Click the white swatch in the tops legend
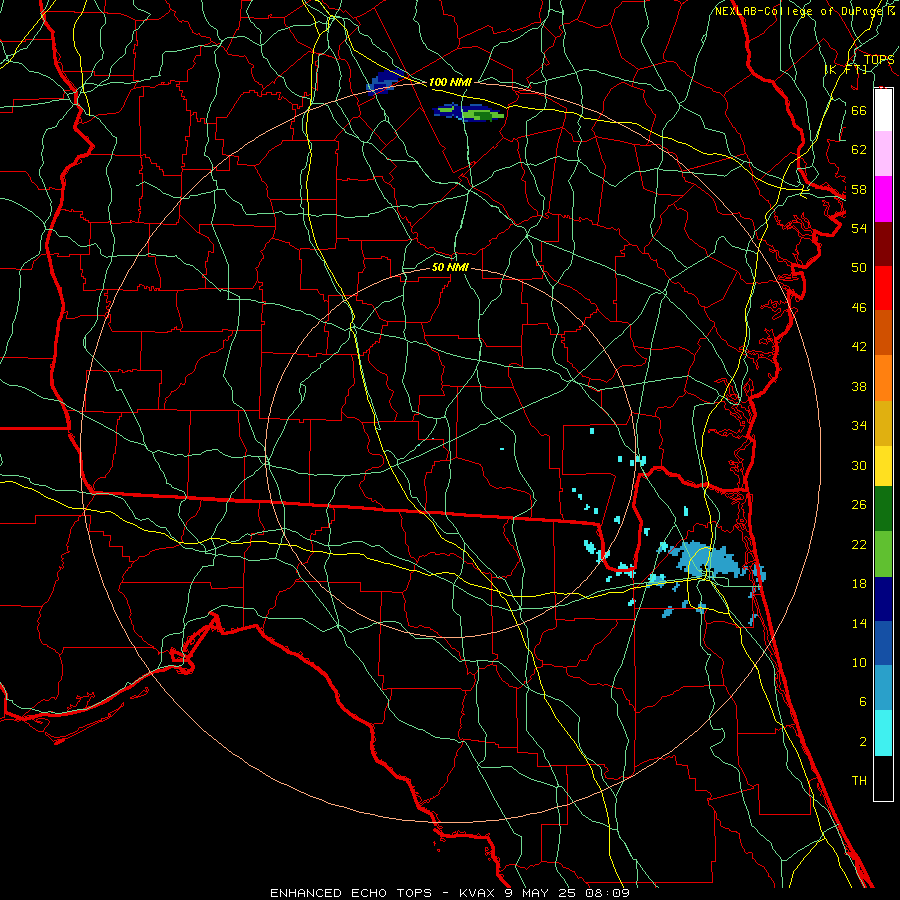900x900 pixels. pos(883,110)
